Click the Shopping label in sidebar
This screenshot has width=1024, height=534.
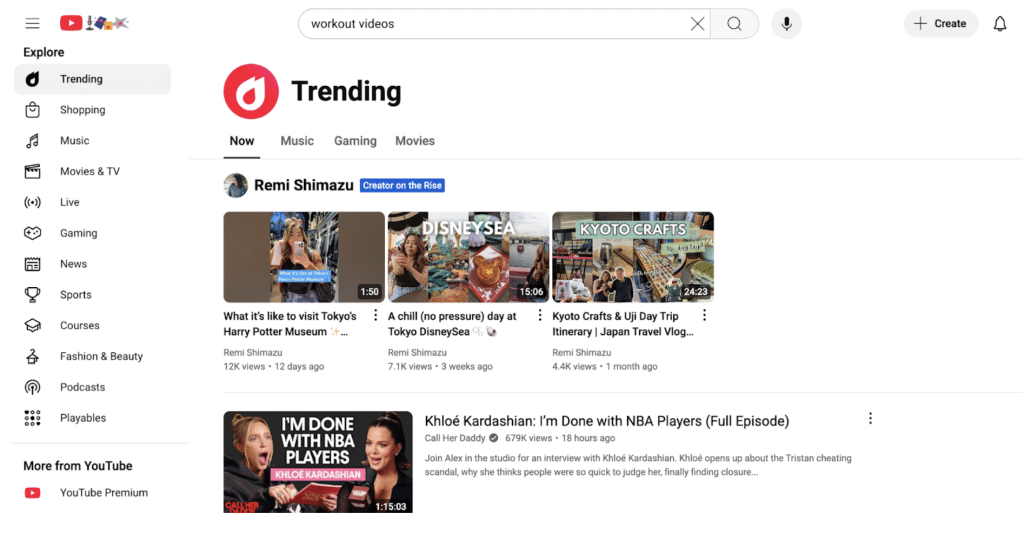pos(82,110)
